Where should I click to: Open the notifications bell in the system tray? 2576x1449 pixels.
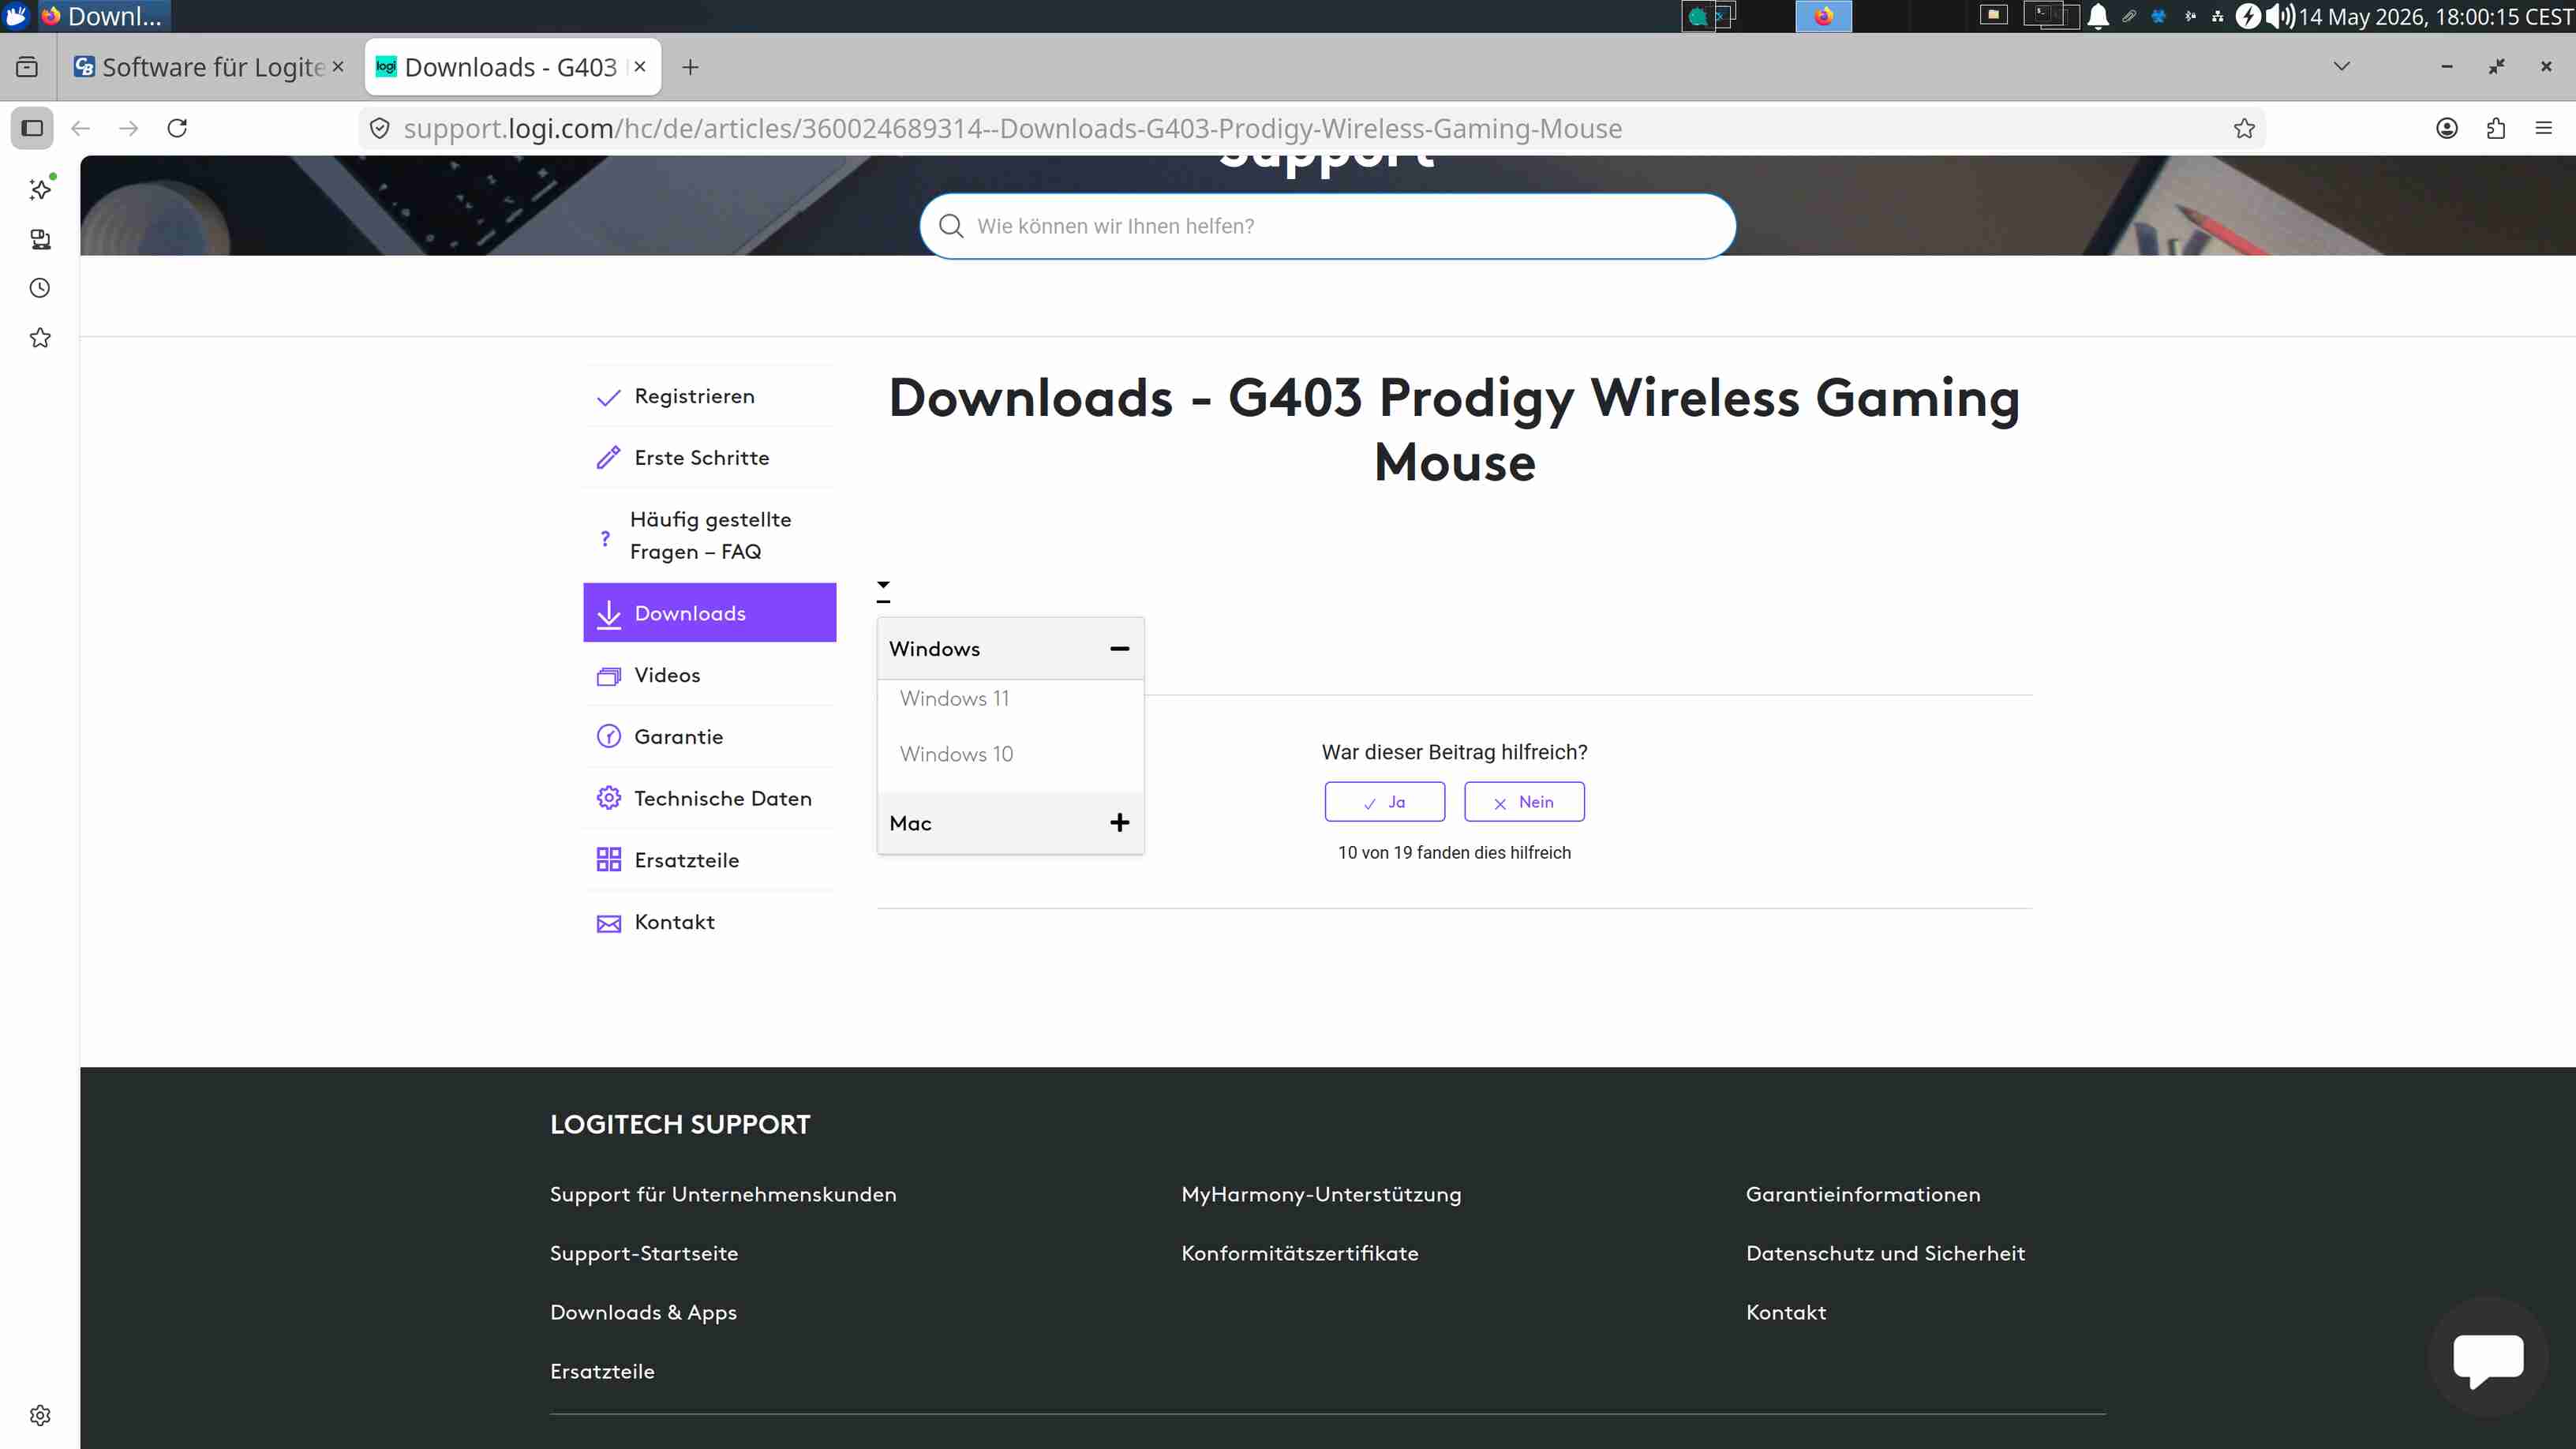point(2098,16)
